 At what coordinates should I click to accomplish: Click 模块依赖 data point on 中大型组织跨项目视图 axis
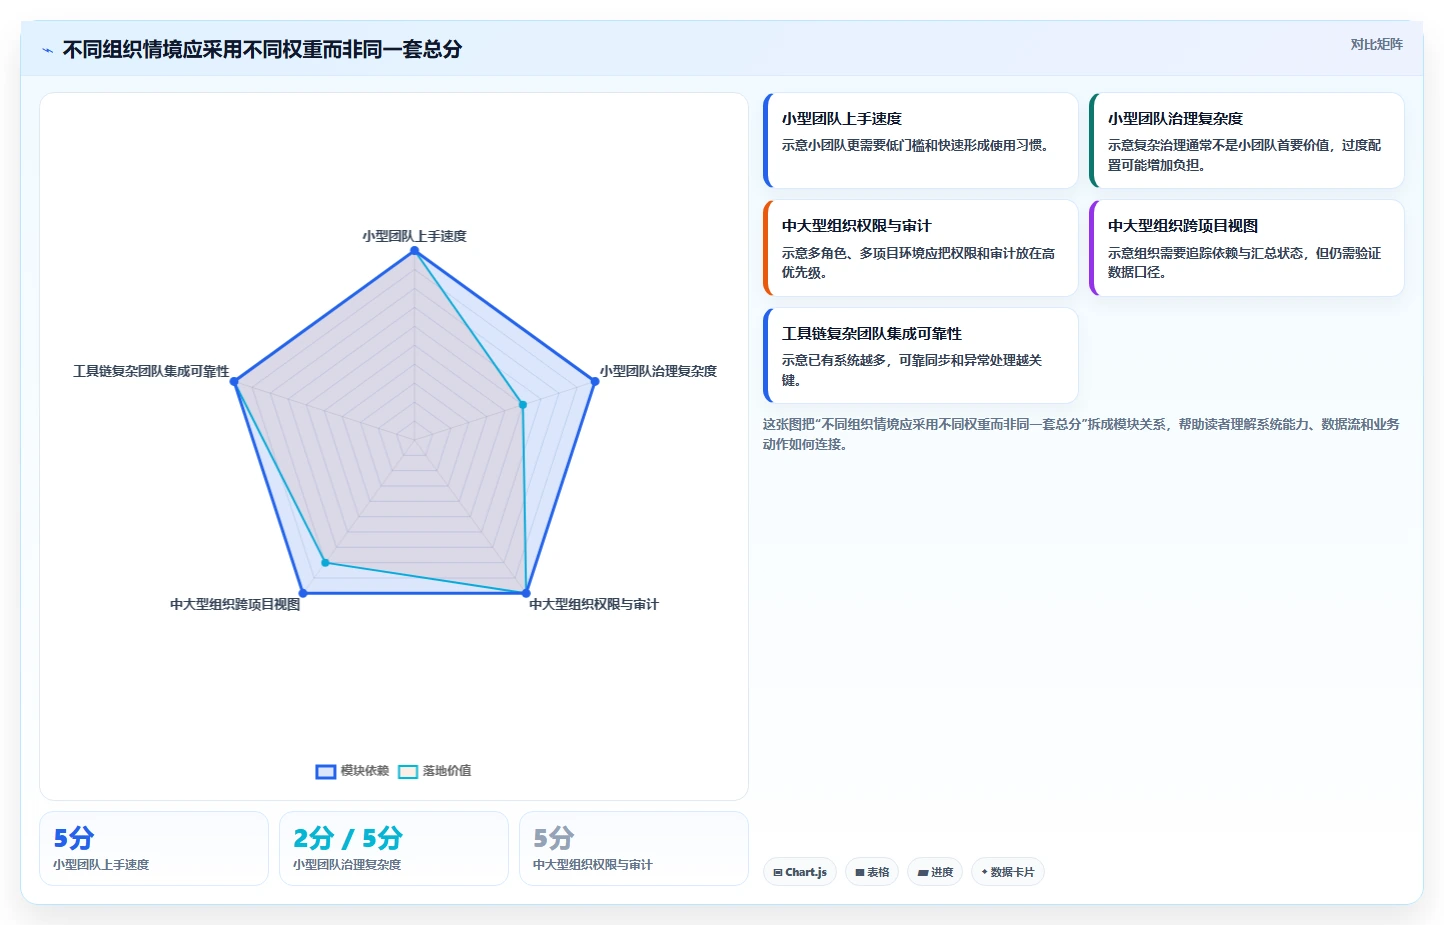[x=303, y=593]
